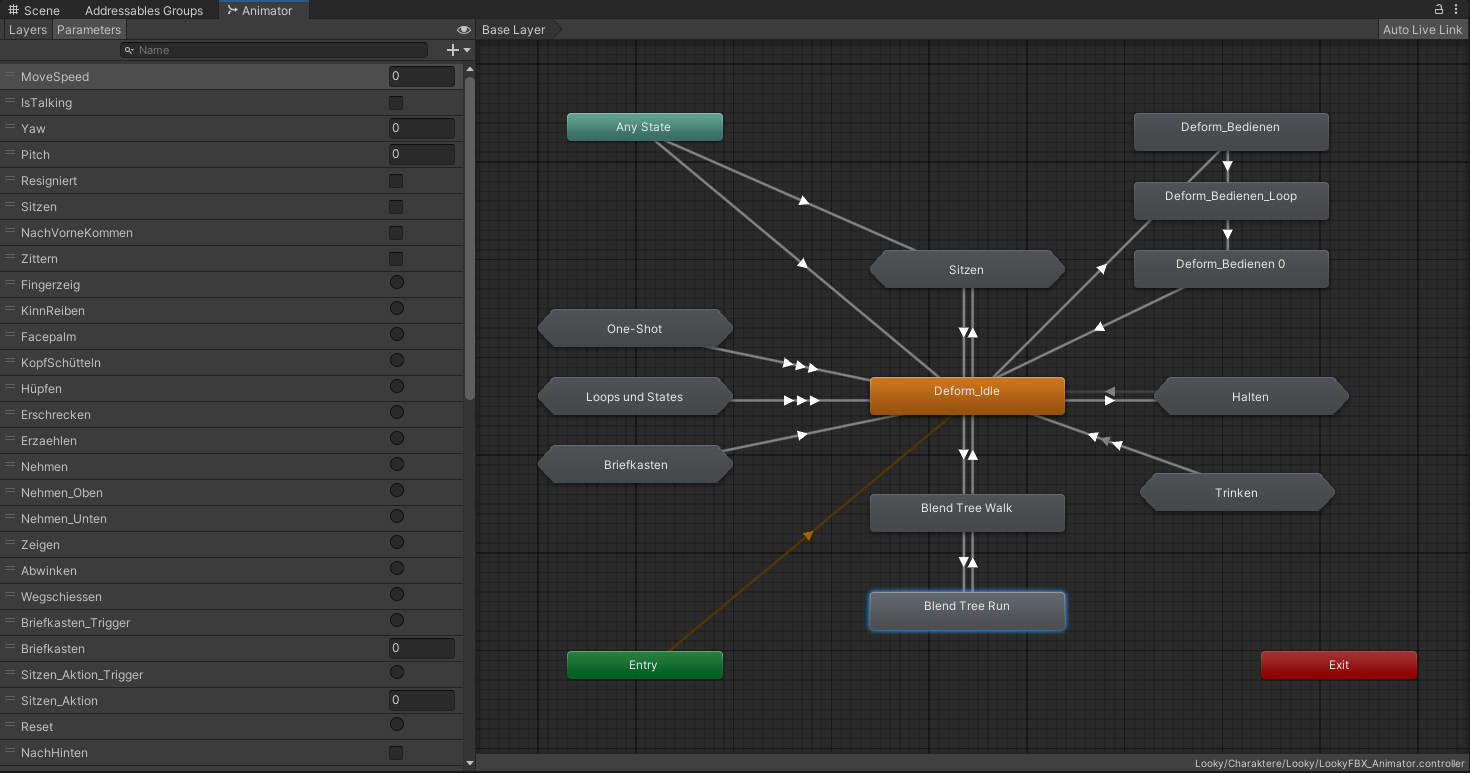Viewport: 1470px width, 773px height.
Task: Select the Blend Tree Run state
Action: [x=967, y=611]
